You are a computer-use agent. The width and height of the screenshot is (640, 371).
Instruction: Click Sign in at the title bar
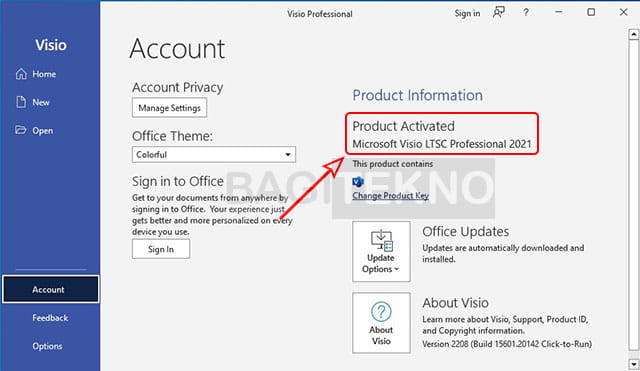coord(467,13)
